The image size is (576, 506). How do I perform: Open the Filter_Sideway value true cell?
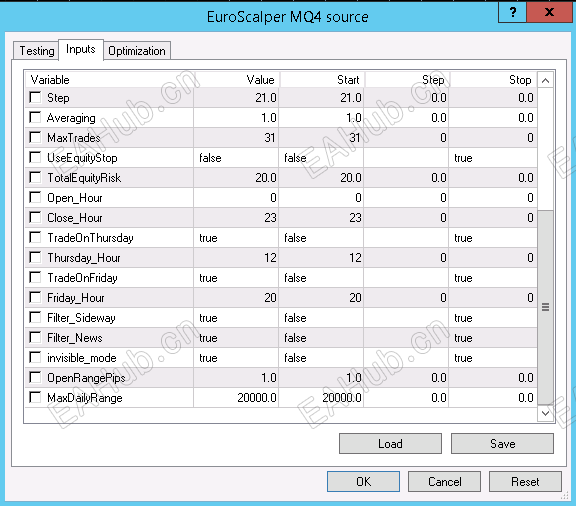coord(236,318)
